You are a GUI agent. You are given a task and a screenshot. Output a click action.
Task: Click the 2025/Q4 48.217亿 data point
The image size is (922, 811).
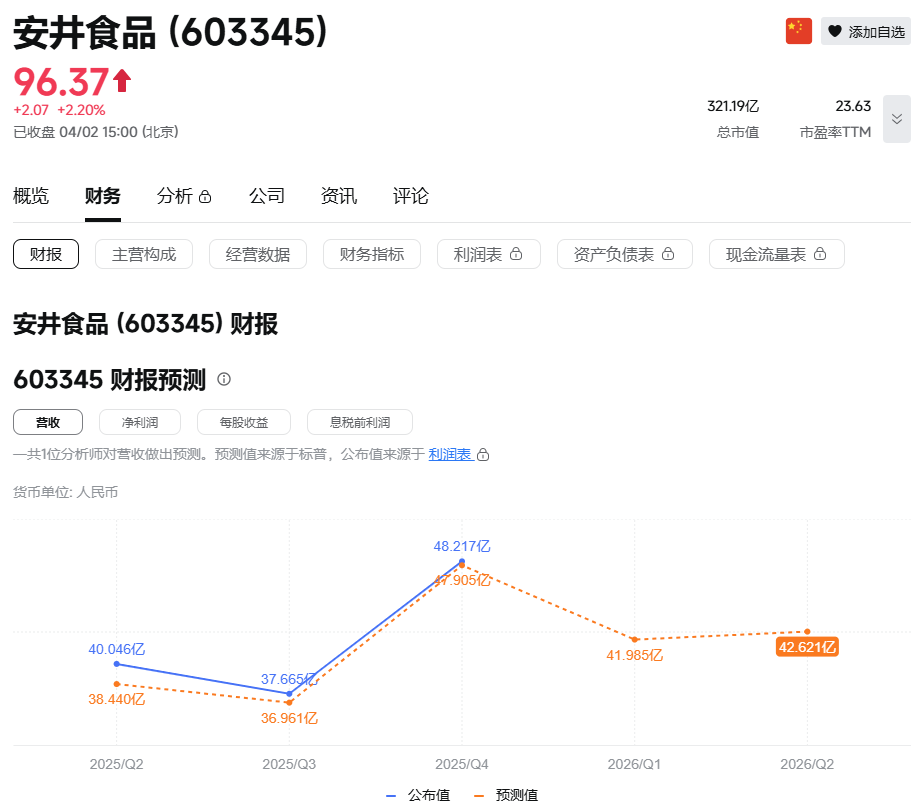click(x=462, y=563)
